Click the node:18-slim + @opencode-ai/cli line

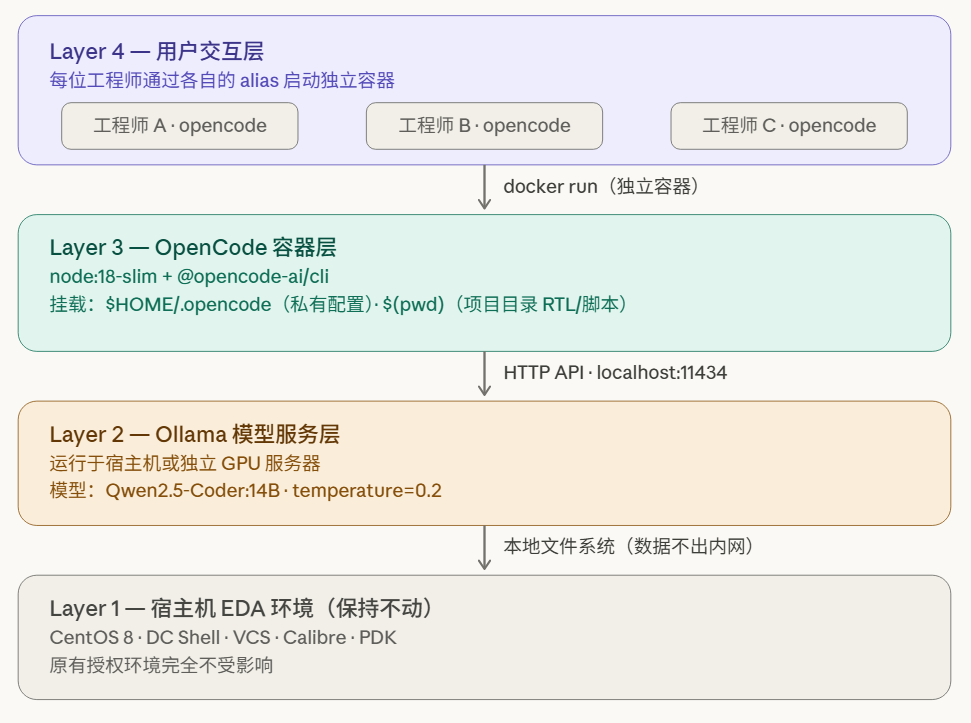click(189, 277)
